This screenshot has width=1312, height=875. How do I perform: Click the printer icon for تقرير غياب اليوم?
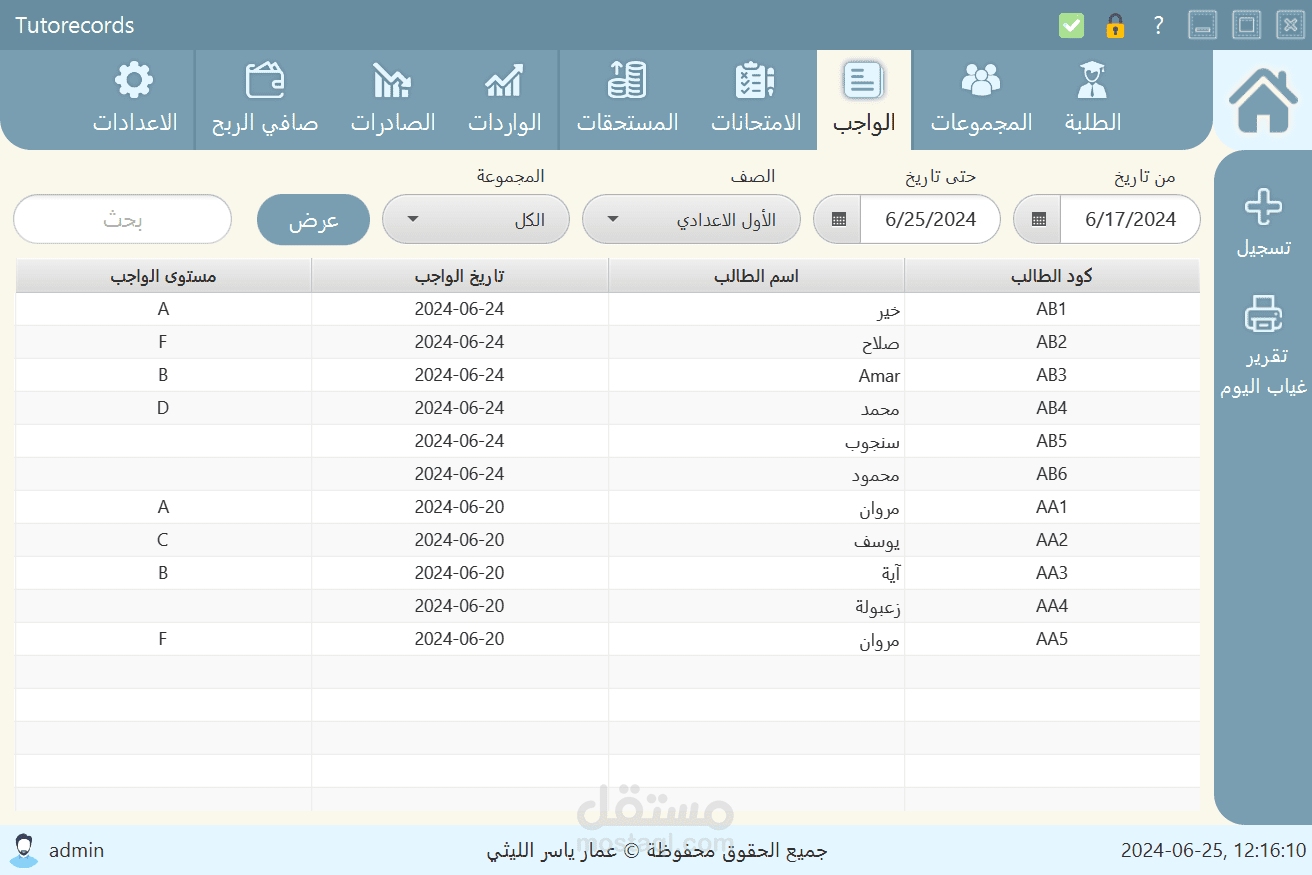click(x=1263, y=313)
